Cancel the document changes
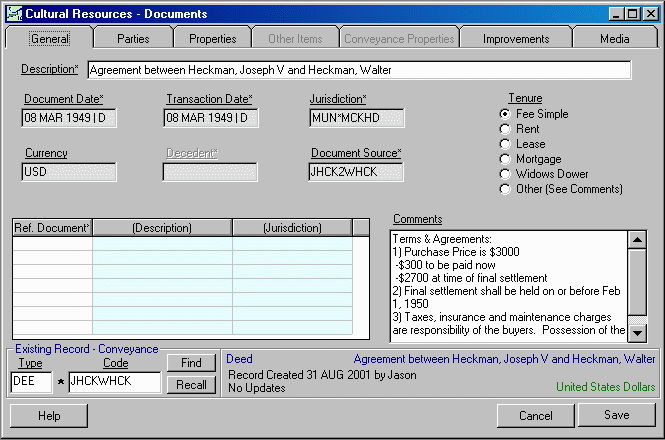The width and height of the screenshot is (665, 440). click(x=536, y=416)
